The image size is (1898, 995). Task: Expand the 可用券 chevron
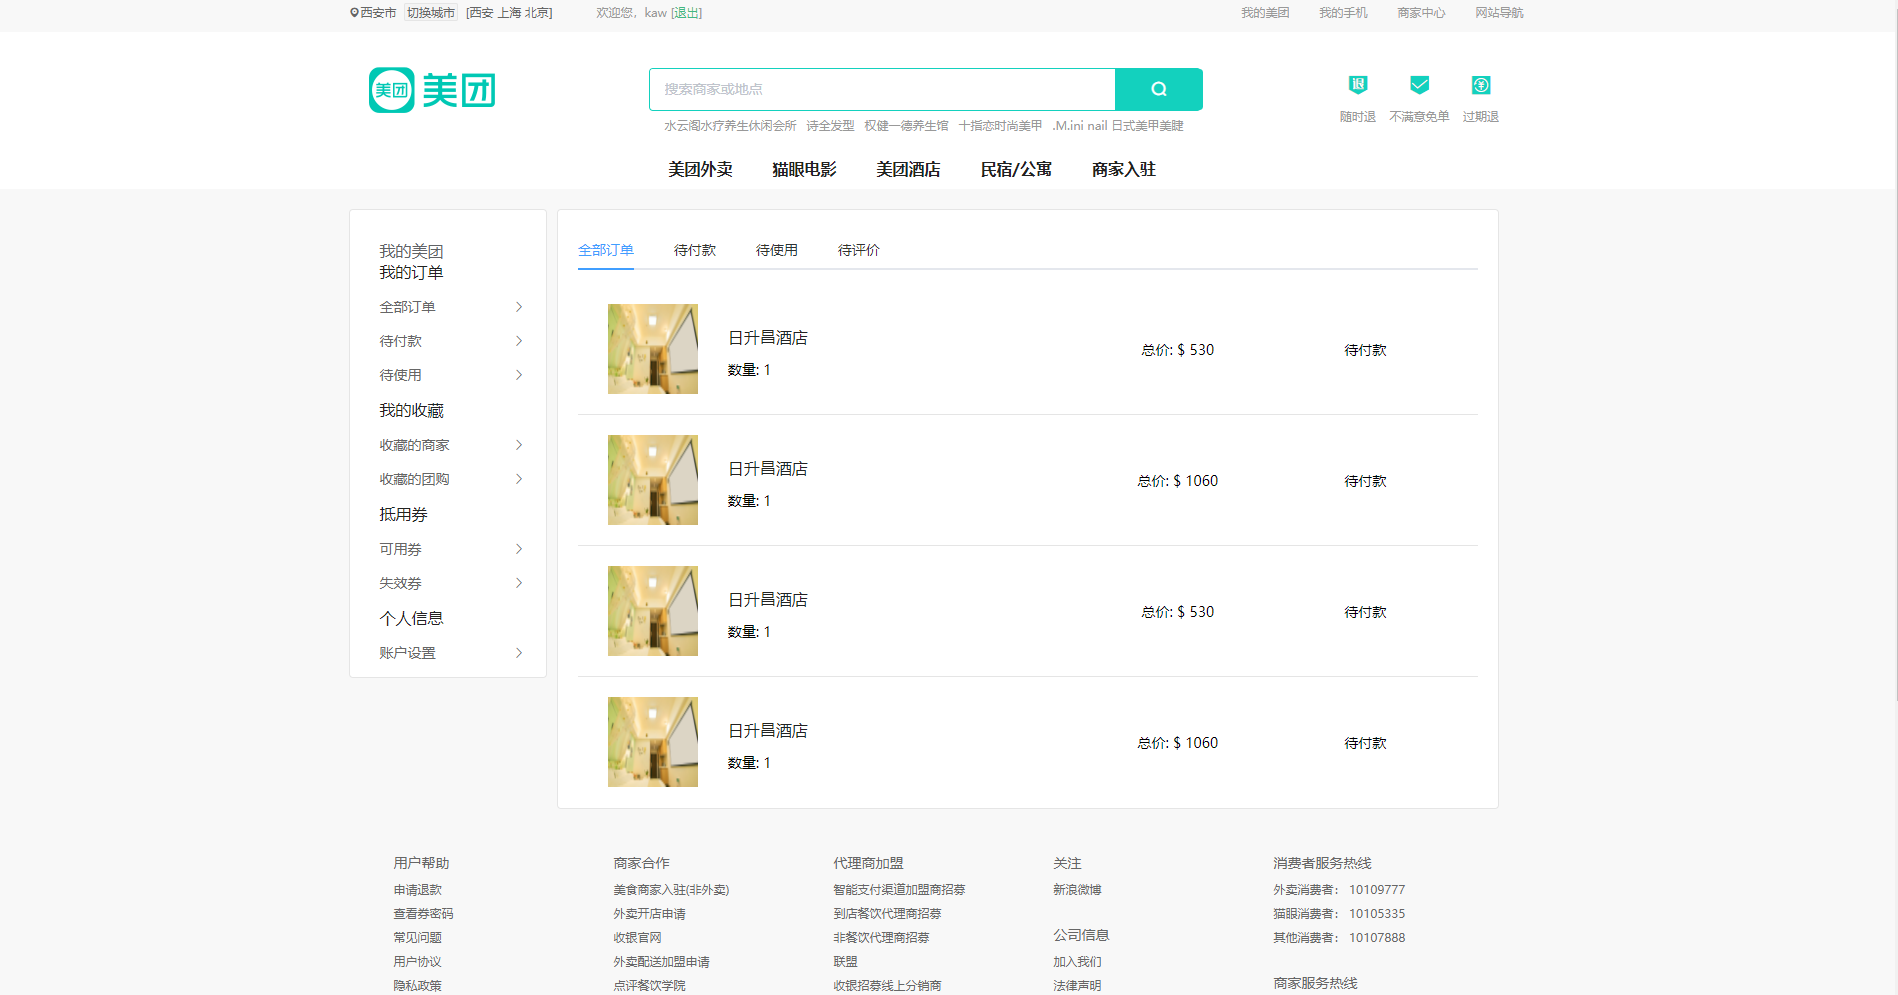pyautogui.click(x=519, y=549)
